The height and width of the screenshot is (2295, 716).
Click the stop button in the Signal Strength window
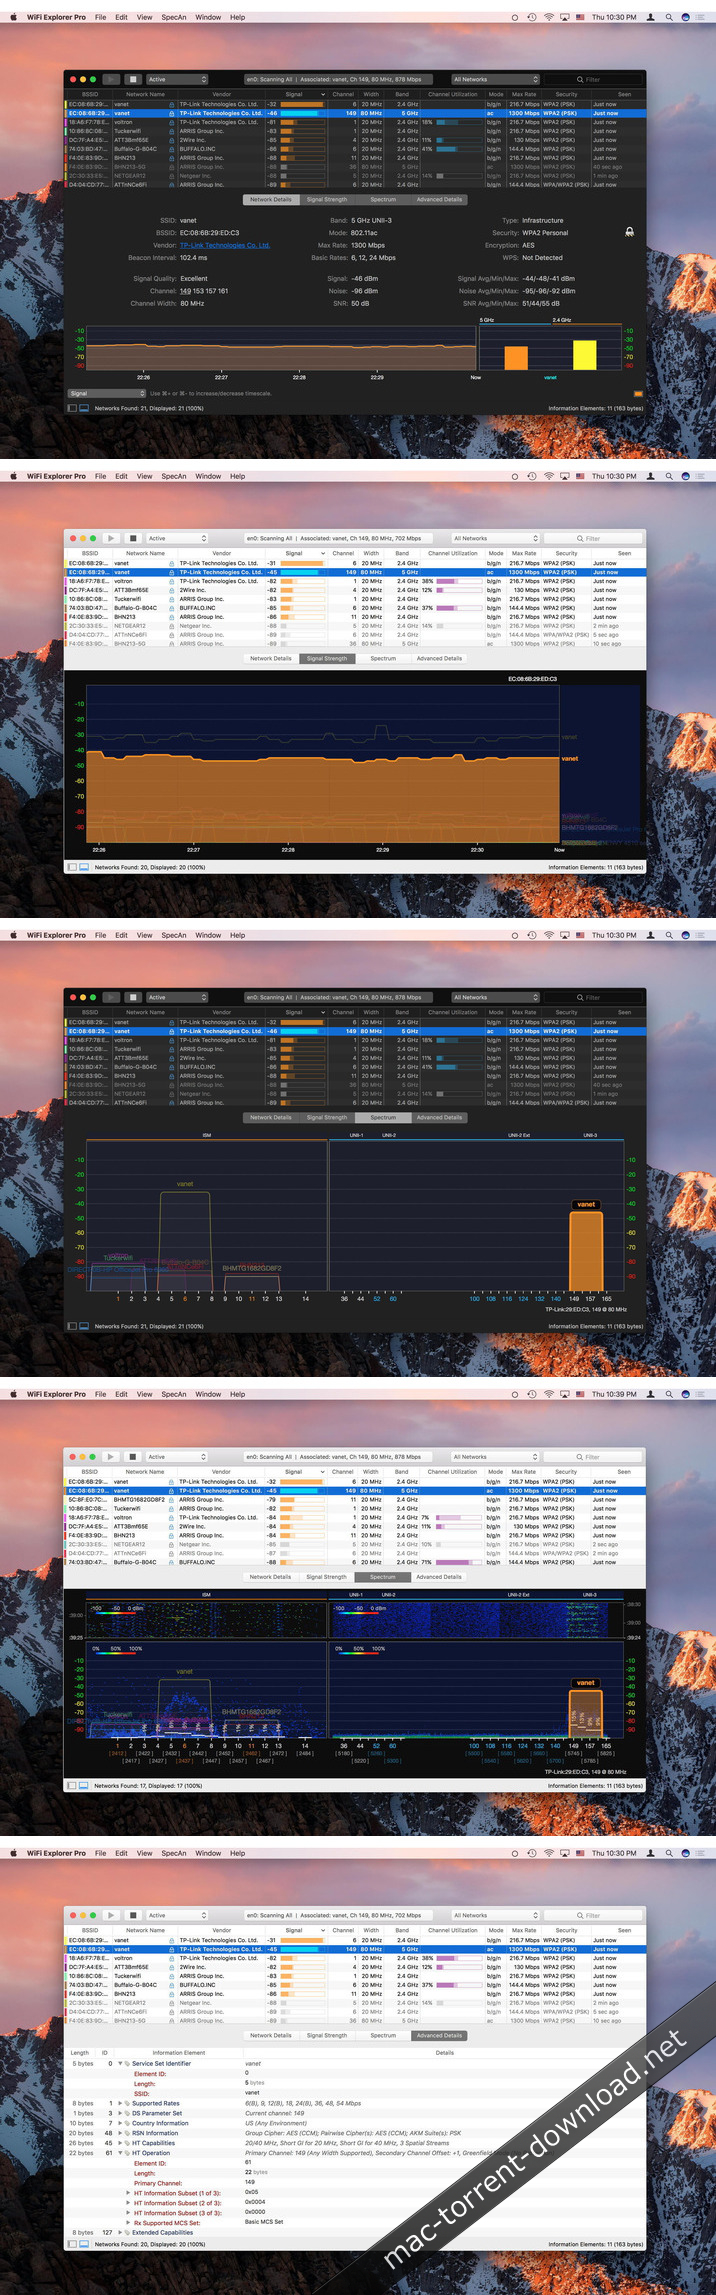pyautogui.click(x=133, y=538)
